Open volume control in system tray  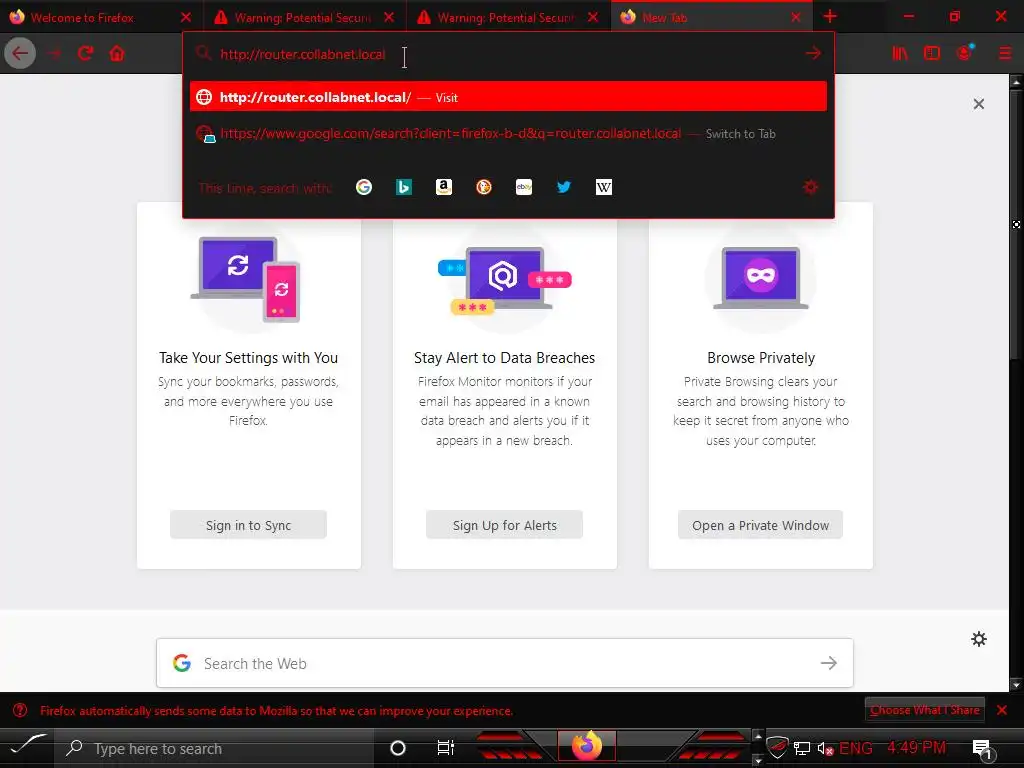click(825, 748)
